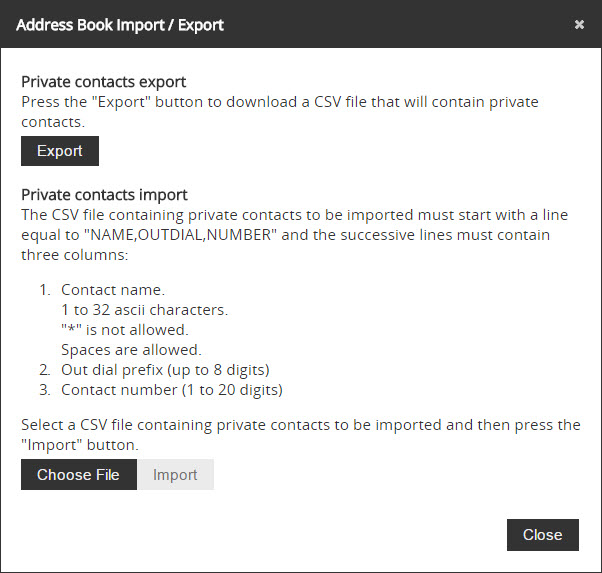
Task: Click the list number 1 marker
Action: [44, 290]
